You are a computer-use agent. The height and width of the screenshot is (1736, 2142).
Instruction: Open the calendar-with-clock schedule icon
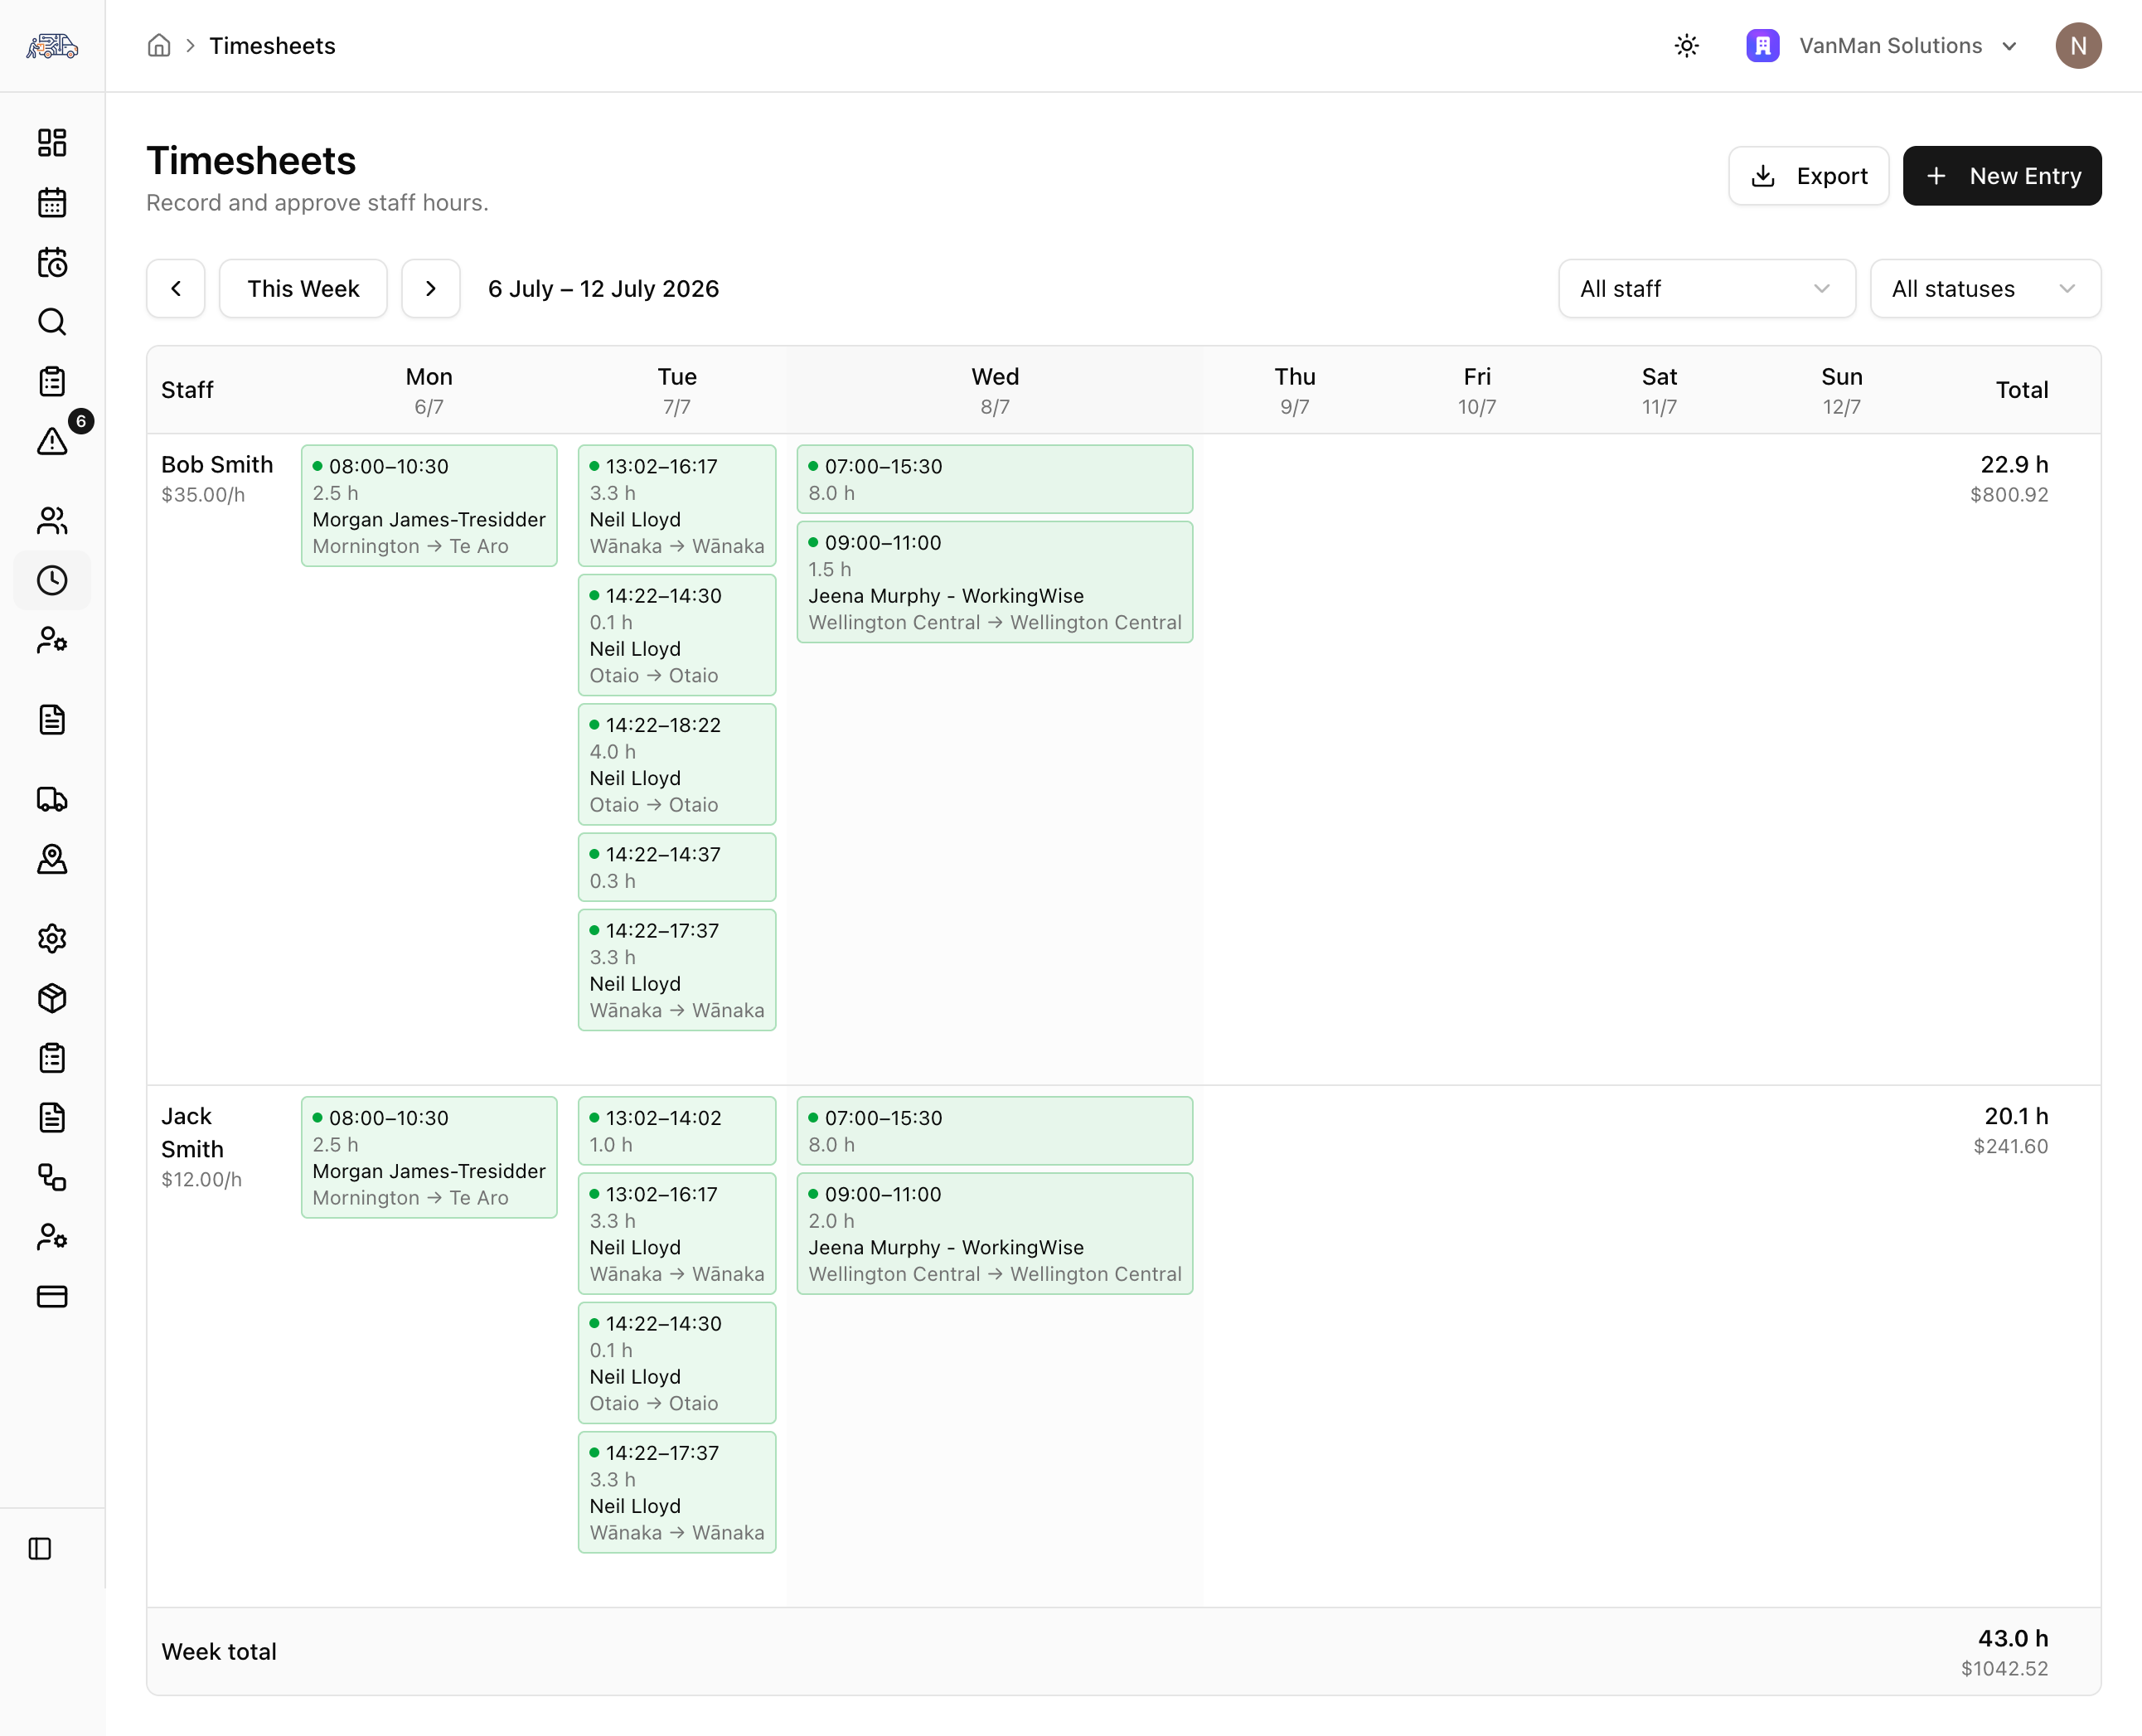[52, 262]
